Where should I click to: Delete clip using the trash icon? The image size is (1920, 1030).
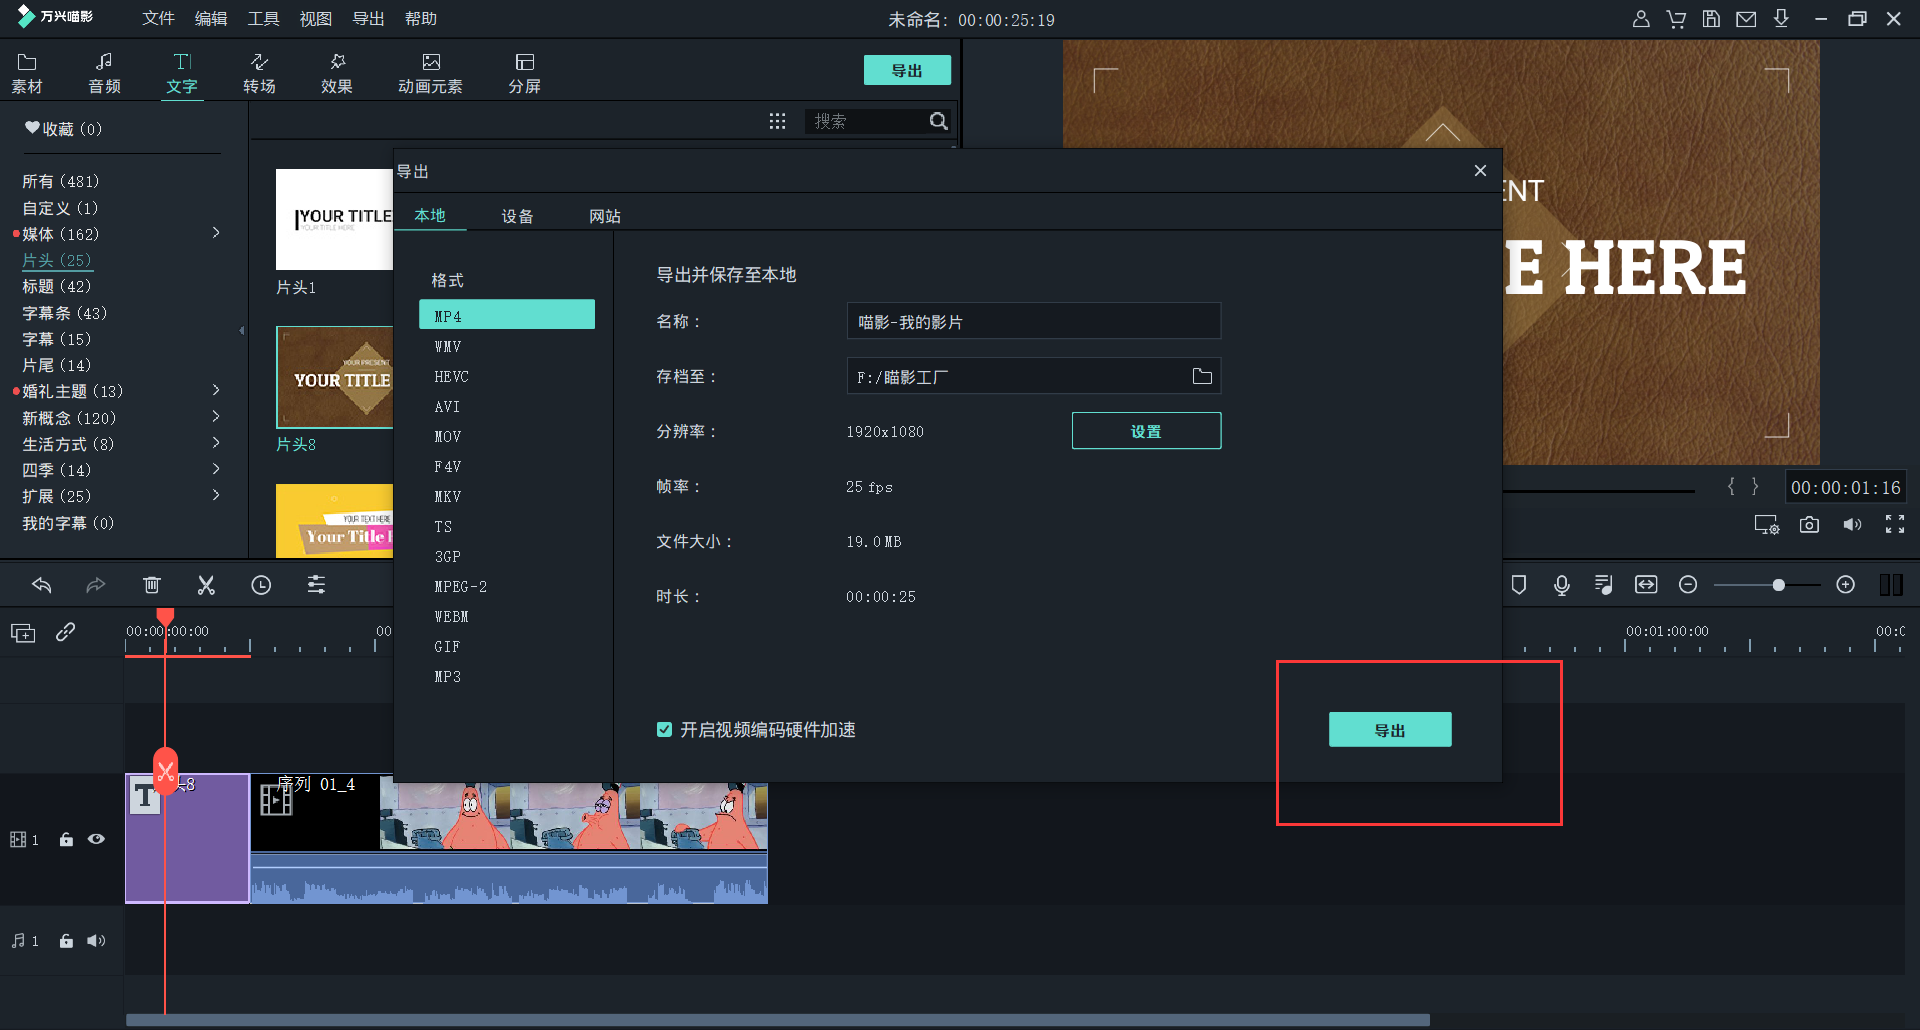tap(152, 585)
